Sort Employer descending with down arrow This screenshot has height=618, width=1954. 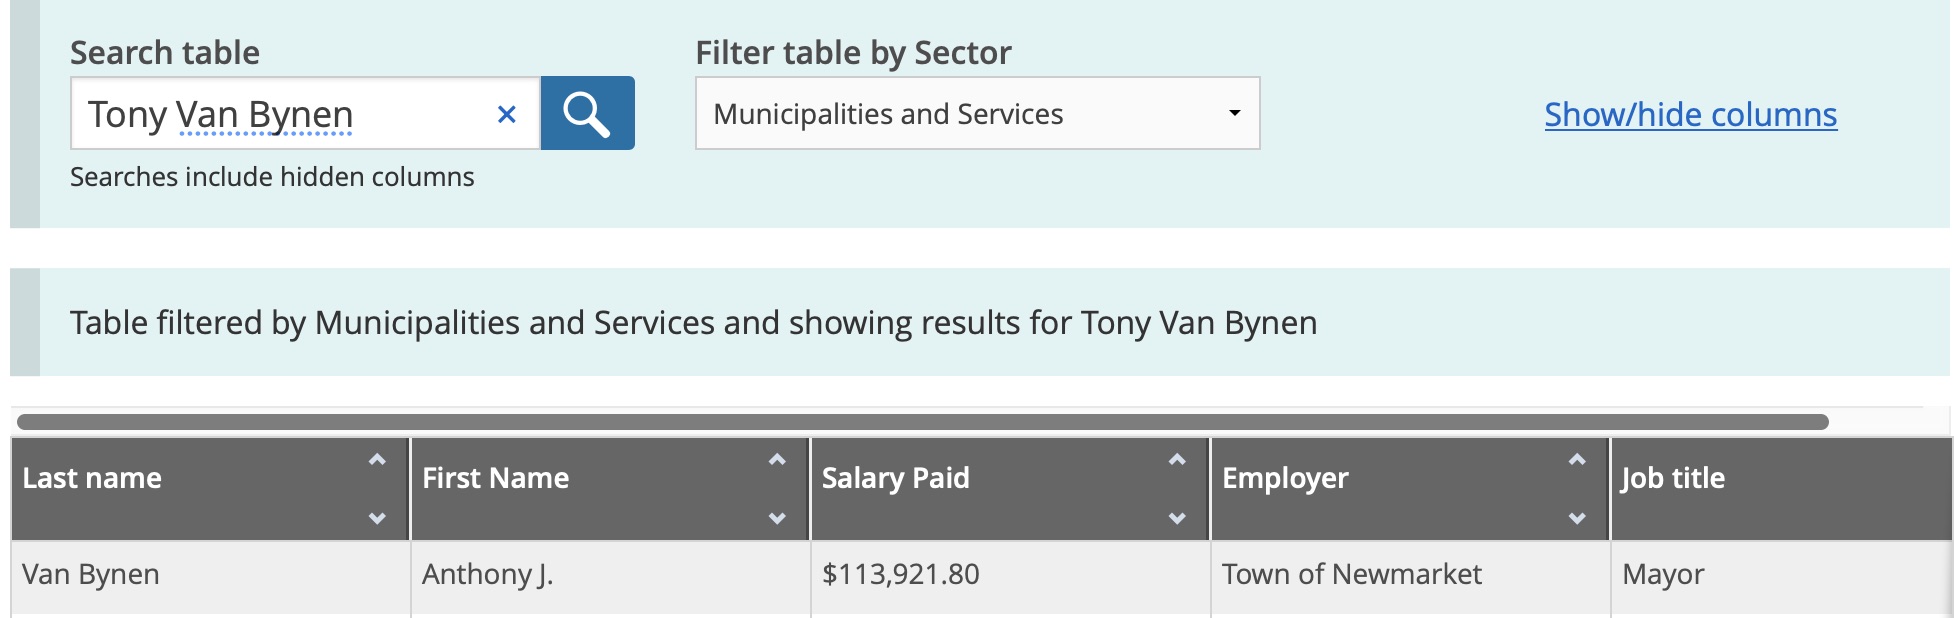(x=1577, y=518)
